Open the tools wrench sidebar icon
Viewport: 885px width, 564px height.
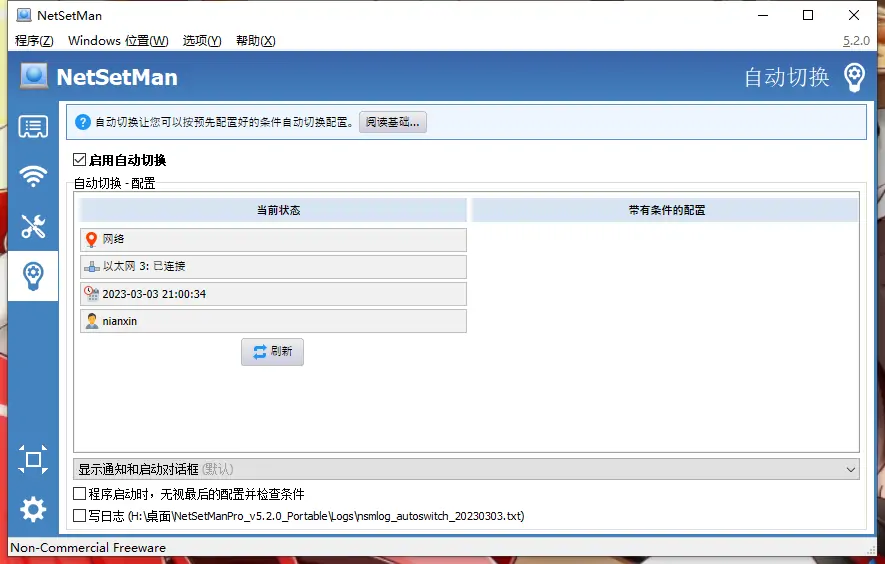(x=33, y=226)
